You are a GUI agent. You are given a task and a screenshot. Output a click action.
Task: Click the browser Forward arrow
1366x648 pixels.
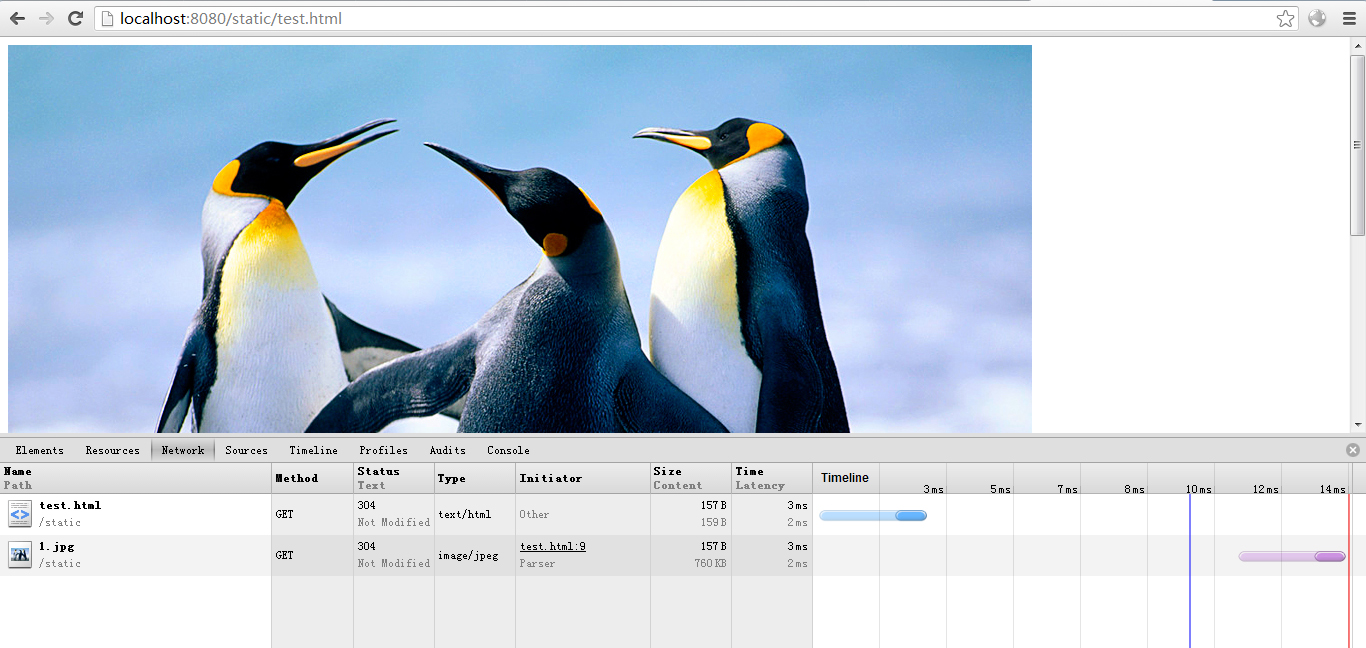(x=46, y=19)
